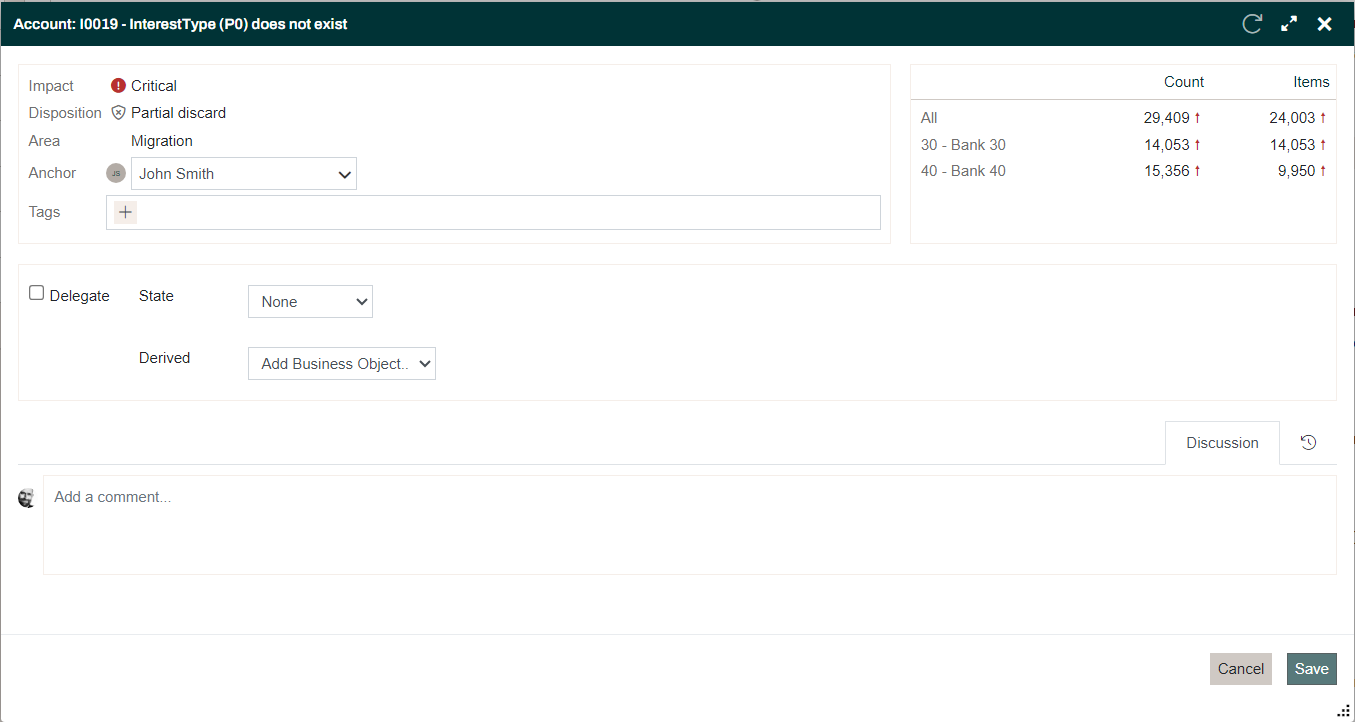Screen dimensions: 1355x722
Task: Expand the Add Business Object dropdown
Action: (x=341, y=364)
